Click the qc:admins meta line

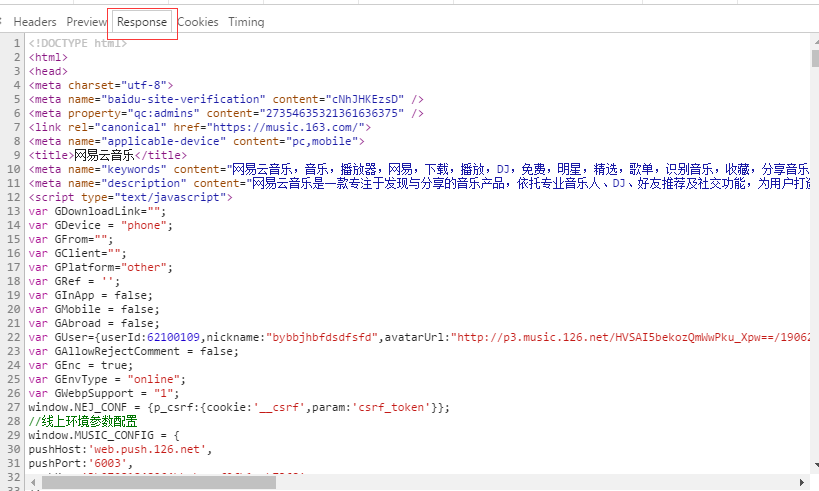(x=226, y=113)
